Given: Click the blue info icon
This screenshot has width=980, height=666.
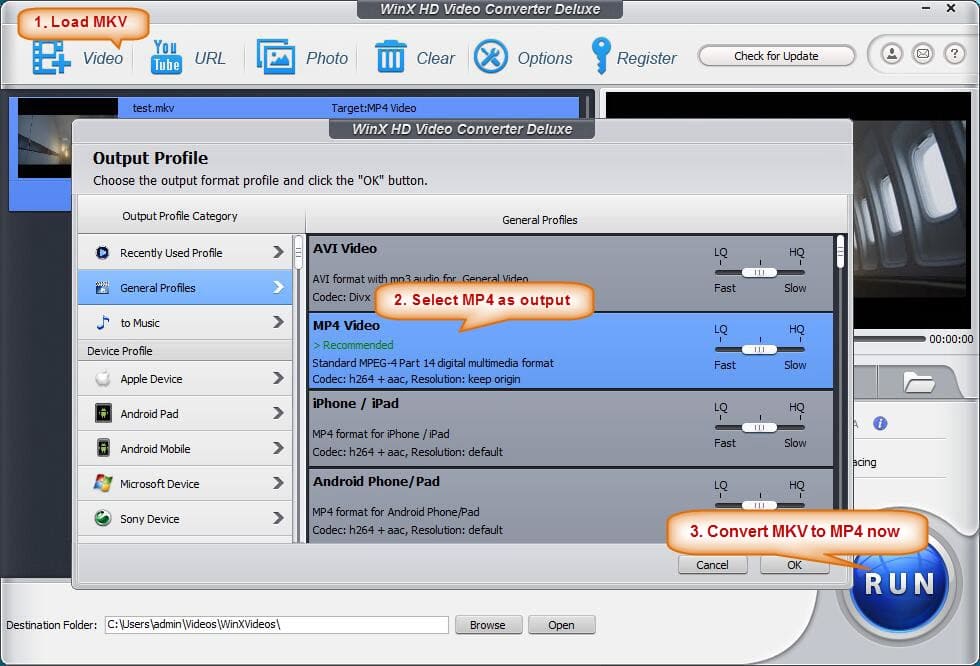Looking at the screenshot, I should [880, 424].
